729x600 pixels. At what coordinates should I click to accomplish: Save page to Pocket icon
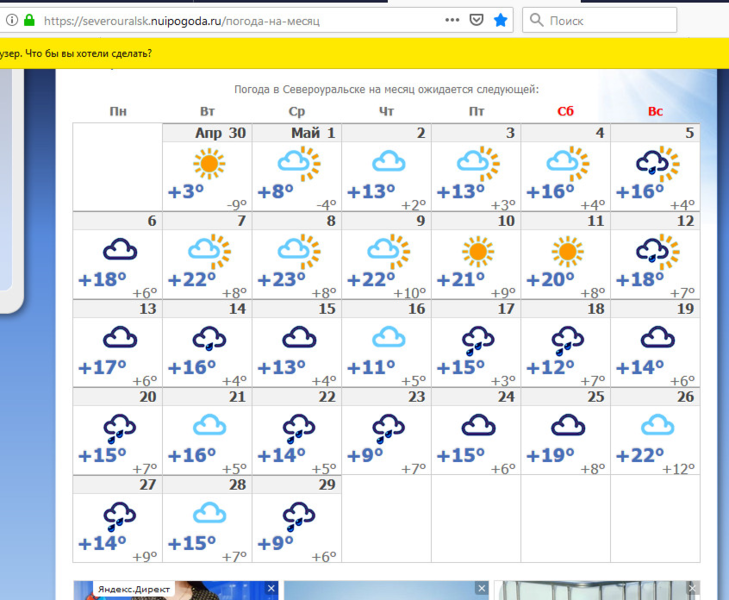click(x=477, y=20)
